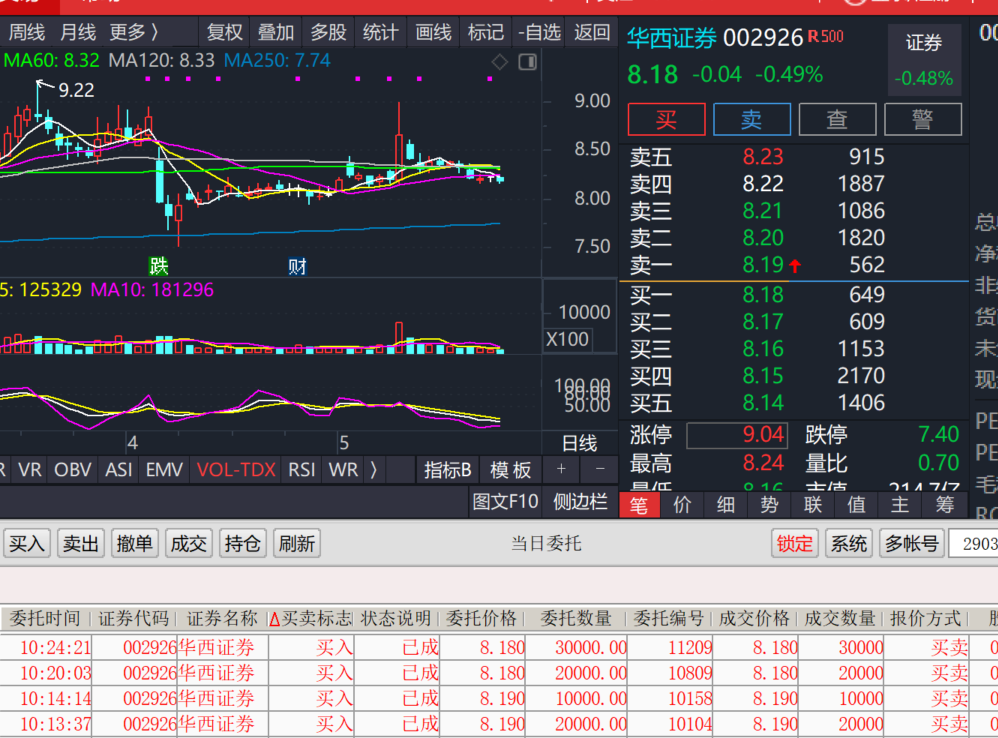Select the EMV indicator tab
This screenshot has height=738, width=998.
164,470
